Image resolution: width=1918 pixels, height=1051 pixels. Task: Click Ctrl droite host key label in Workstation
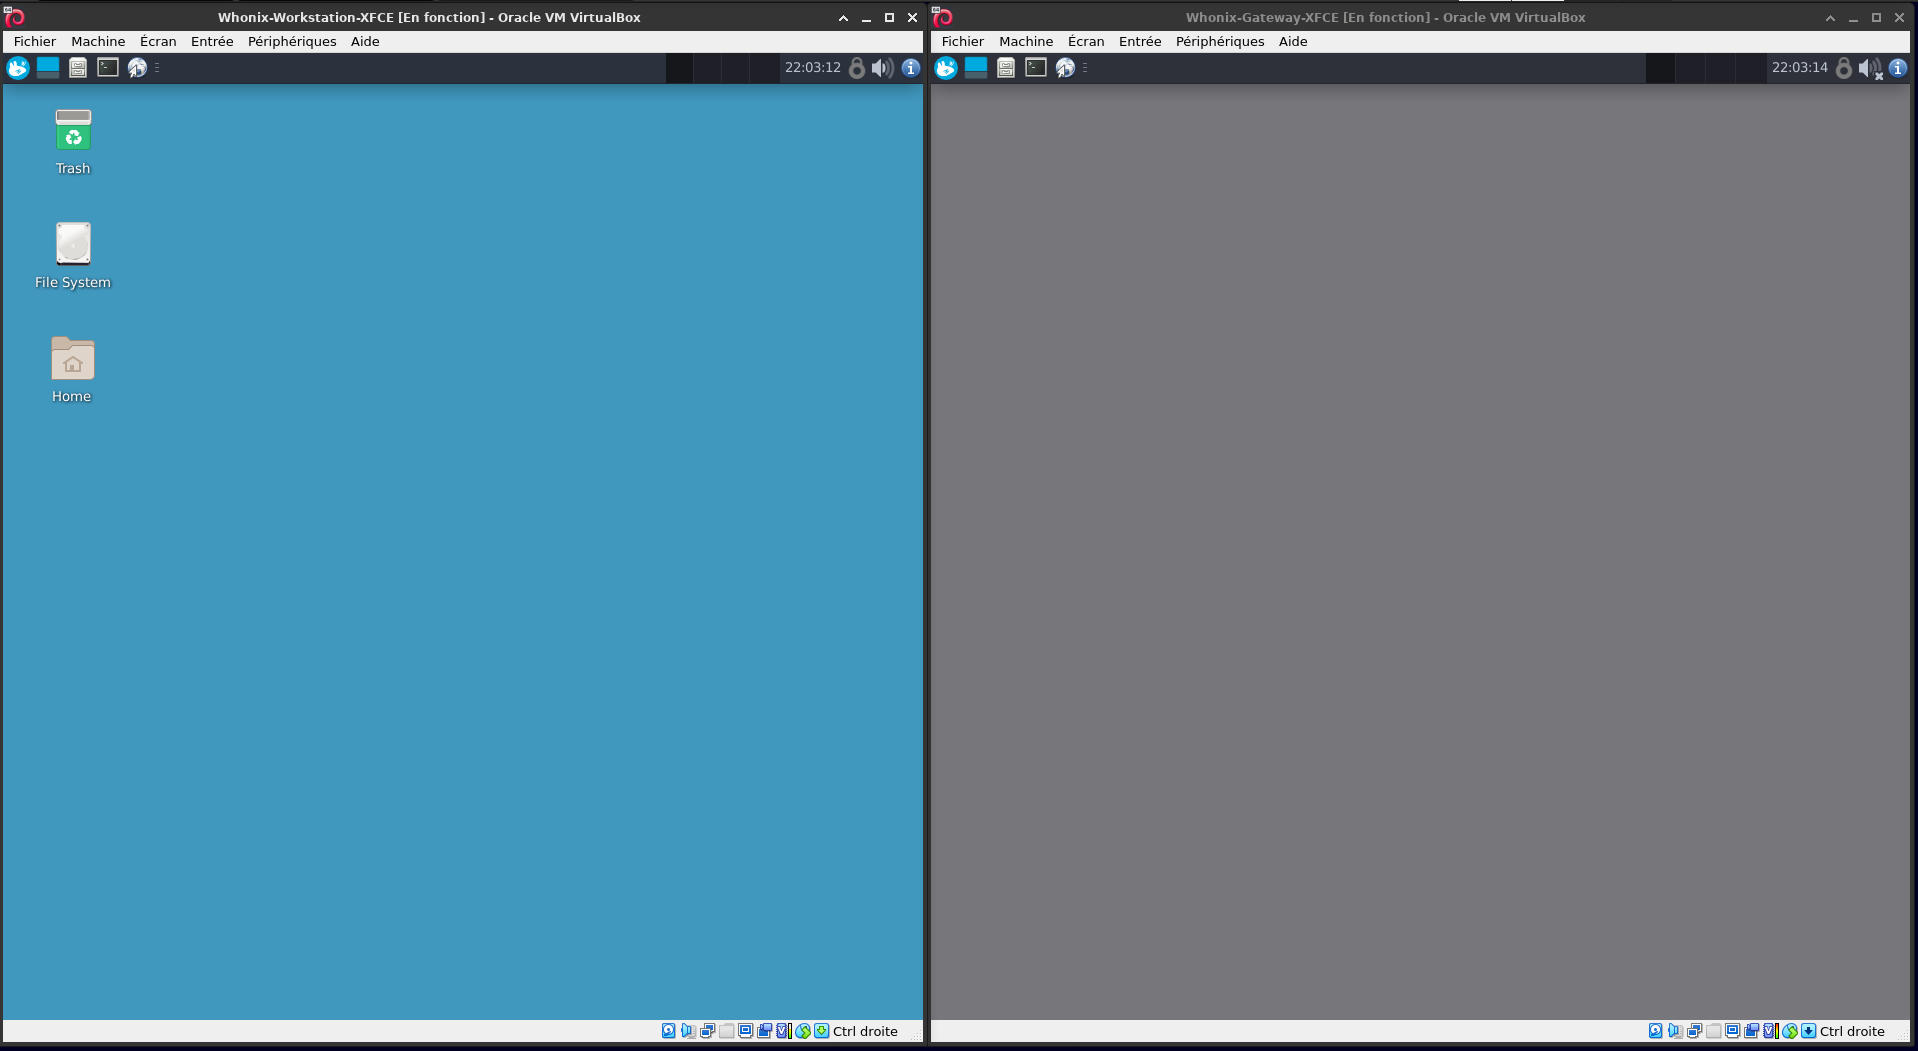[865, 1031]
